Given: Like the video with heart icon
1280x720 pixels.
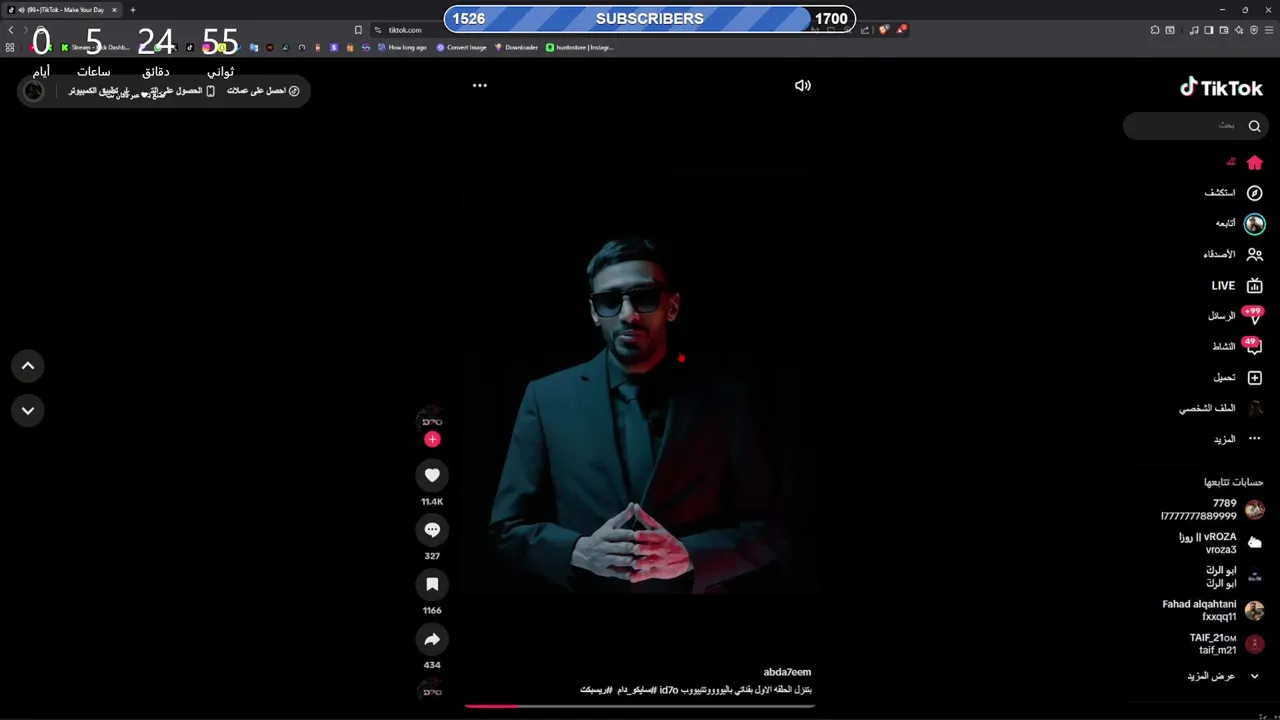Looking at the screenshot, I should (432, 476).
